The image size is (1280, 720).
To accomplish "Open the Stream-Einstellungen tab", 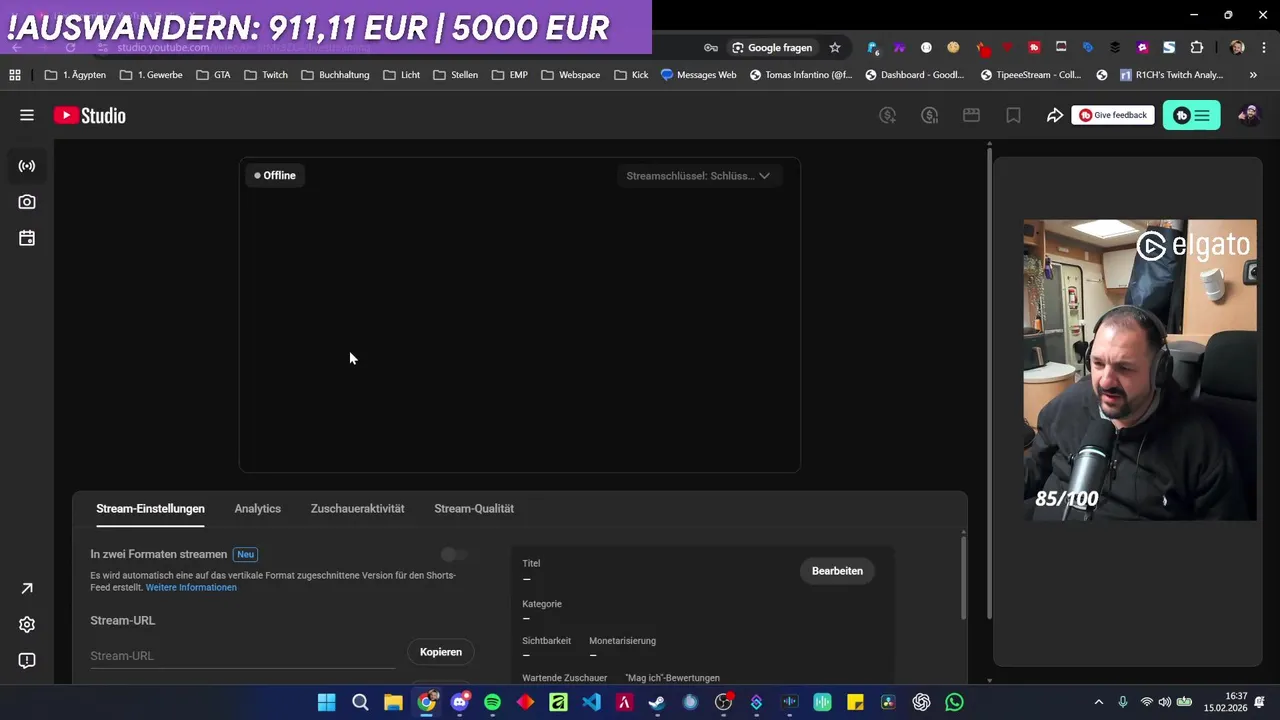I will pyautogui.click(x=150, y=508).
